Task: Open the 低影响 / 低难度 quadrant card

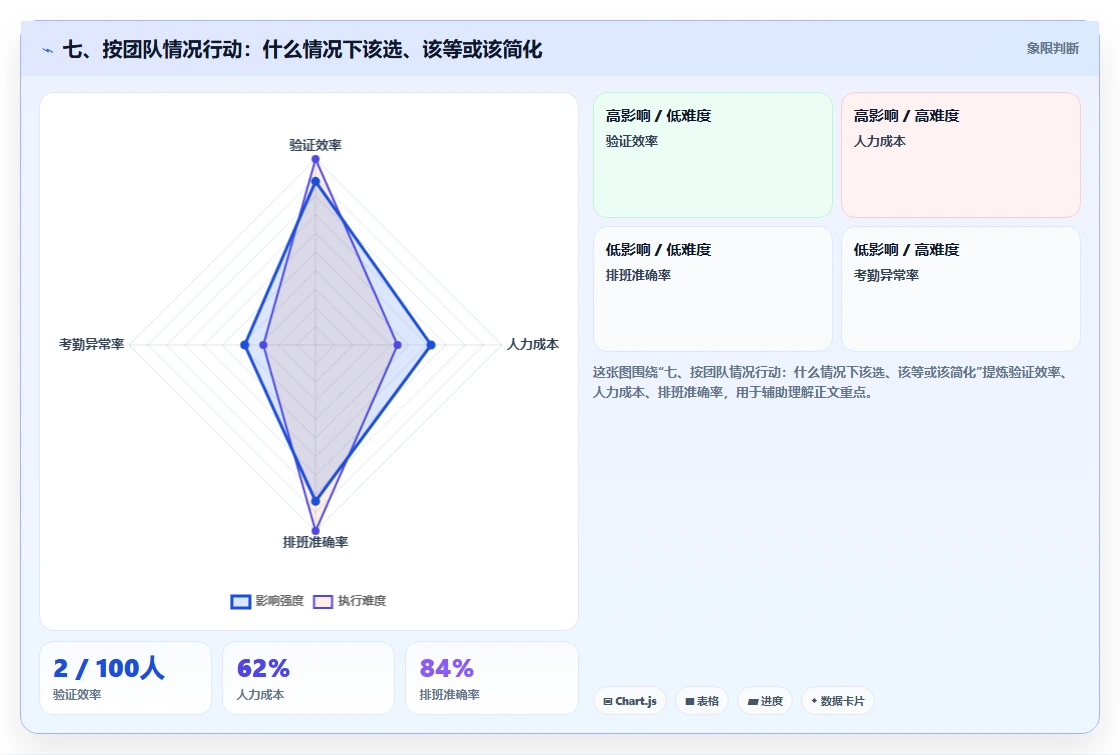Action: pyautogui.click(x=713, y=289)
